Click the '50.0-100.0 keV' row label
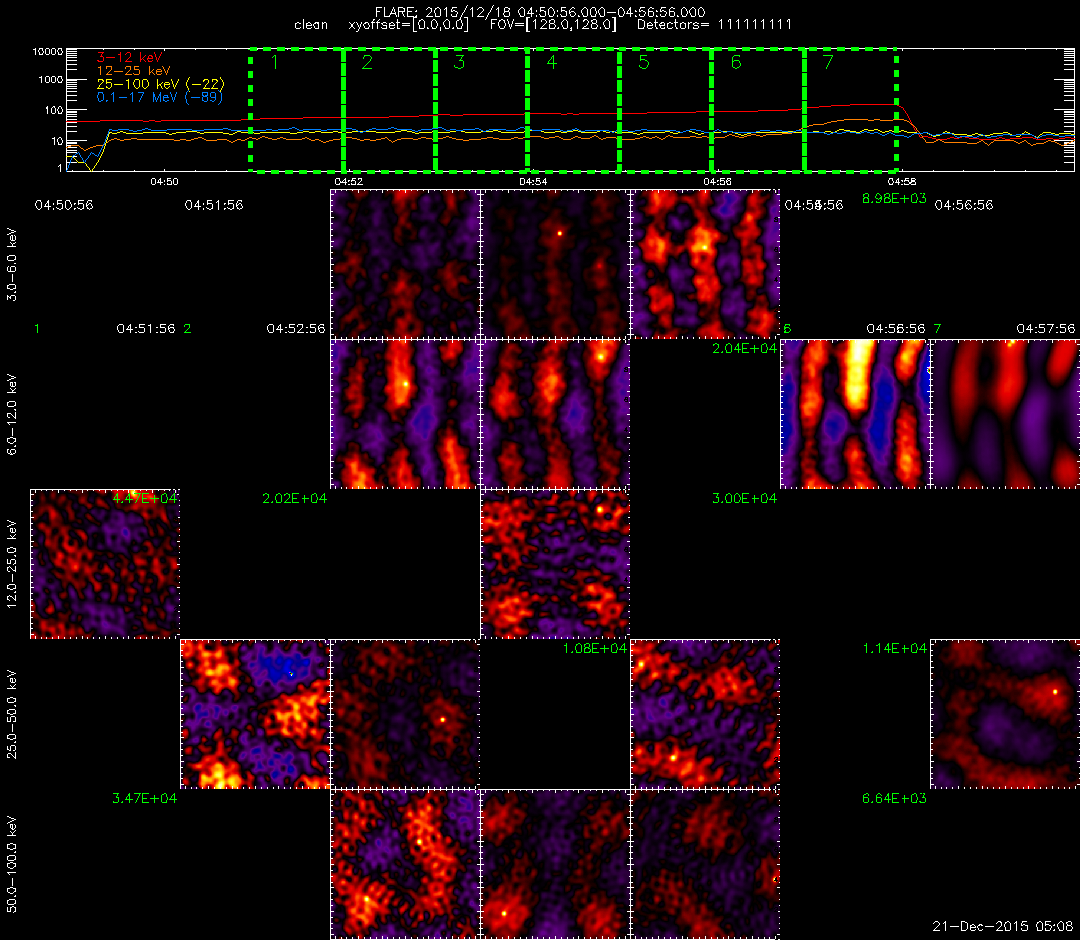This screenshot has width=1080, height=940. pos(12,865)
